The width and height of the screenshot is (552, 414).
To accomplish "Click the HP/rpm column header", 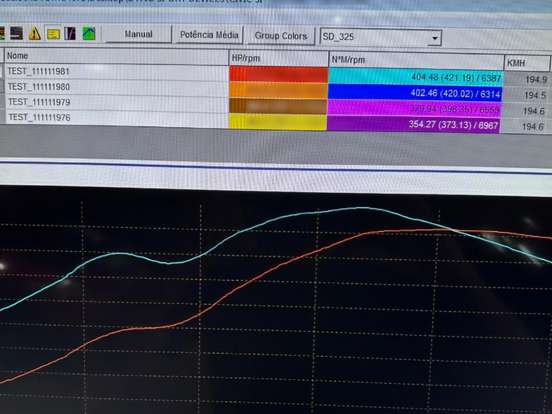I will (278, 58).
